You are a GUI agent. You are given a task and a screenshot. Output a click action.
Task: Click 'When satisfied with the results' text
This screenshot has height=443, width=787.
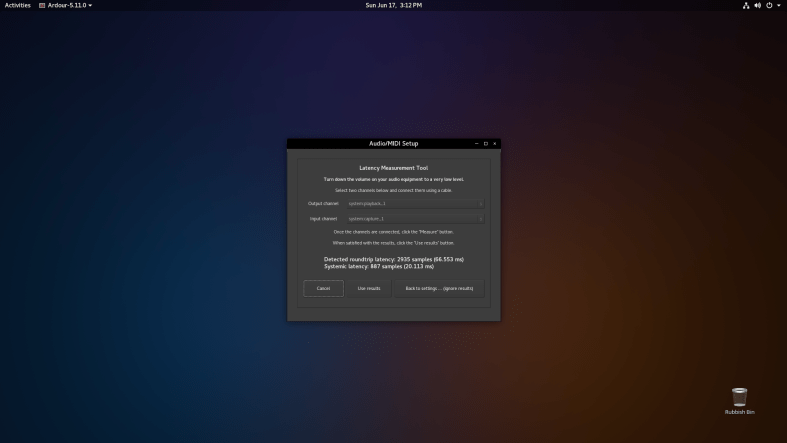click(394, 243)
